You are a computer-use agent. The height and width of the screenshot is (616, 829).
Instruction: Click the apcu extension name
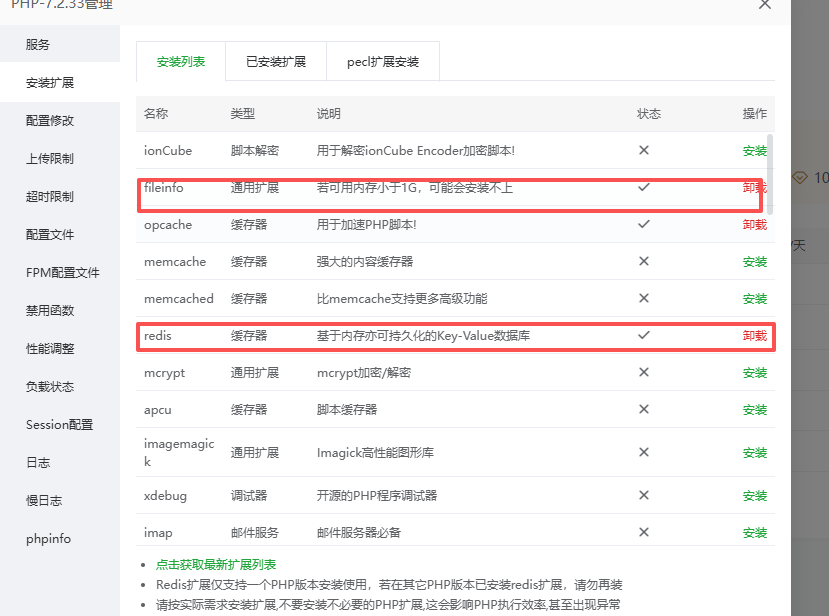pos(158,410)
